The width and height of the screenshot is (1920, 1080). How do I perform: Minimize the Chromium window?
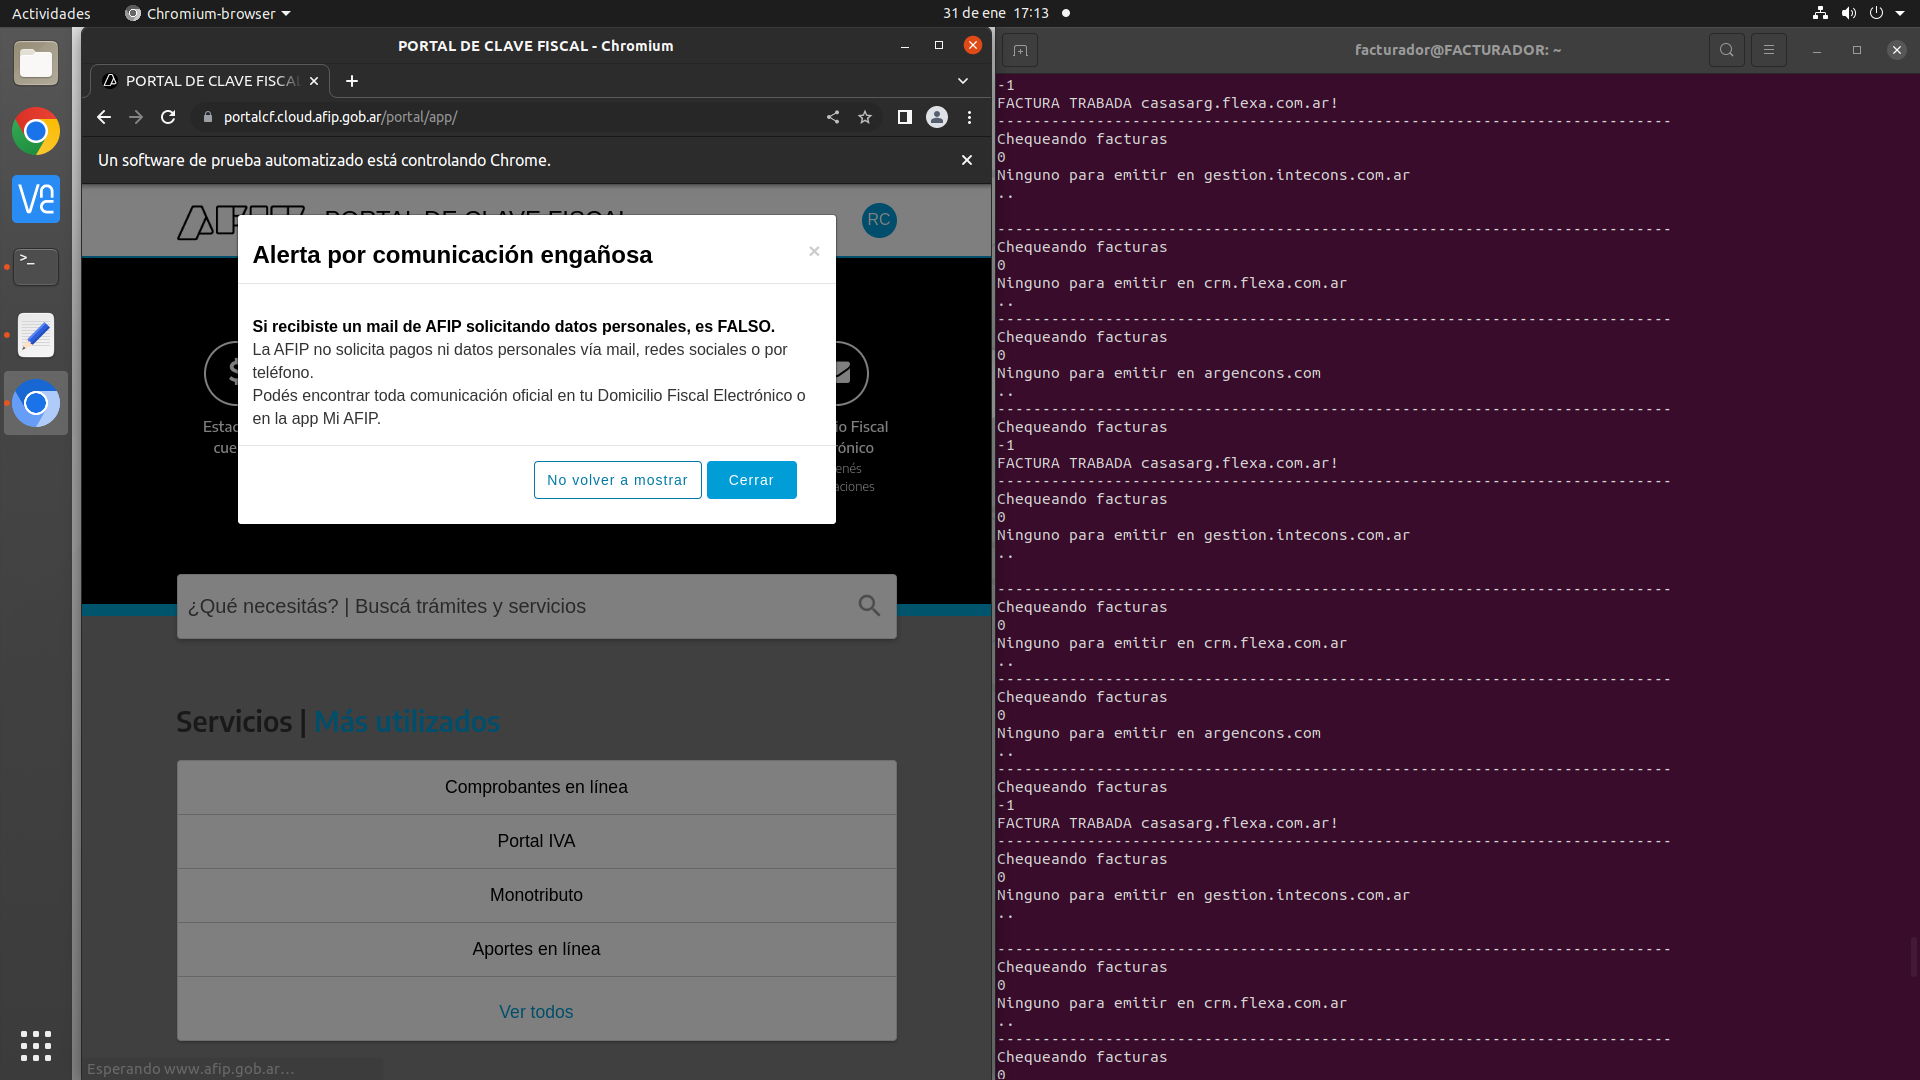coord(905,46)
